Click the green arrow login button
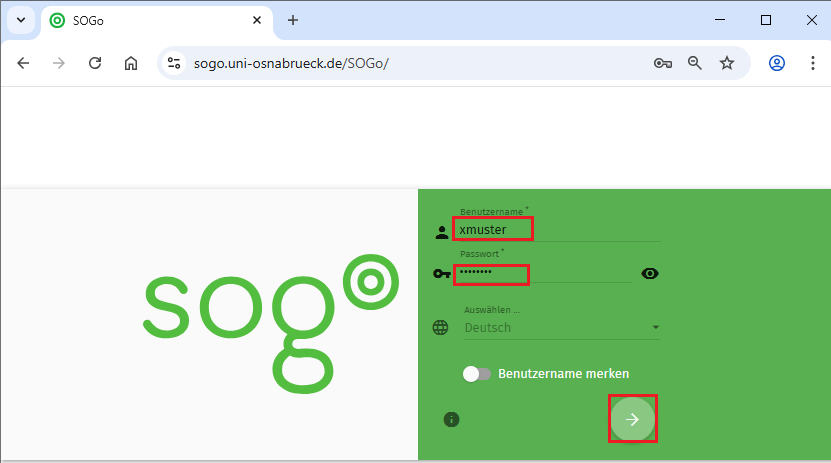 click(632, 419)
